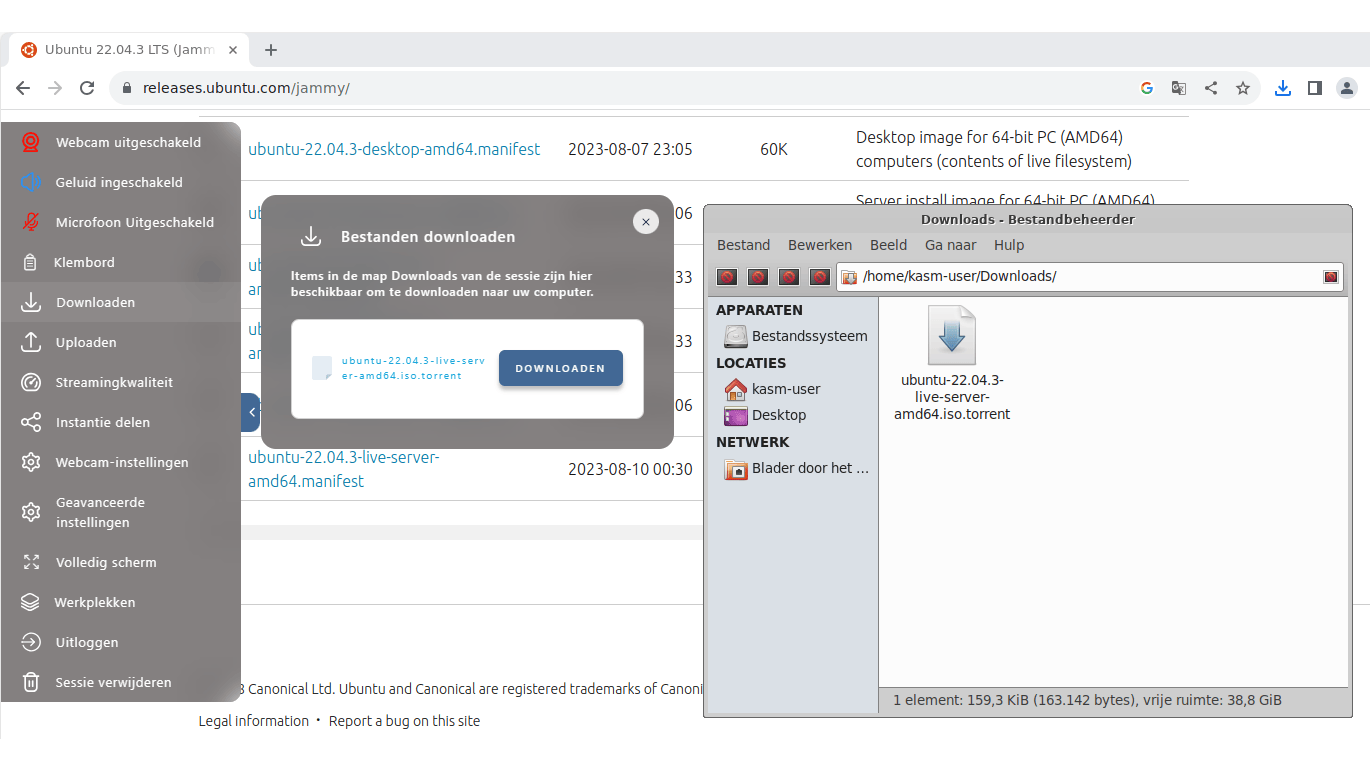Image resolution: width=1370 pixels, height=771 pixels.
Task: Open ubuntu-22.04.3-live-server-amd64.manifest link
Action: (x=344, y=469)
